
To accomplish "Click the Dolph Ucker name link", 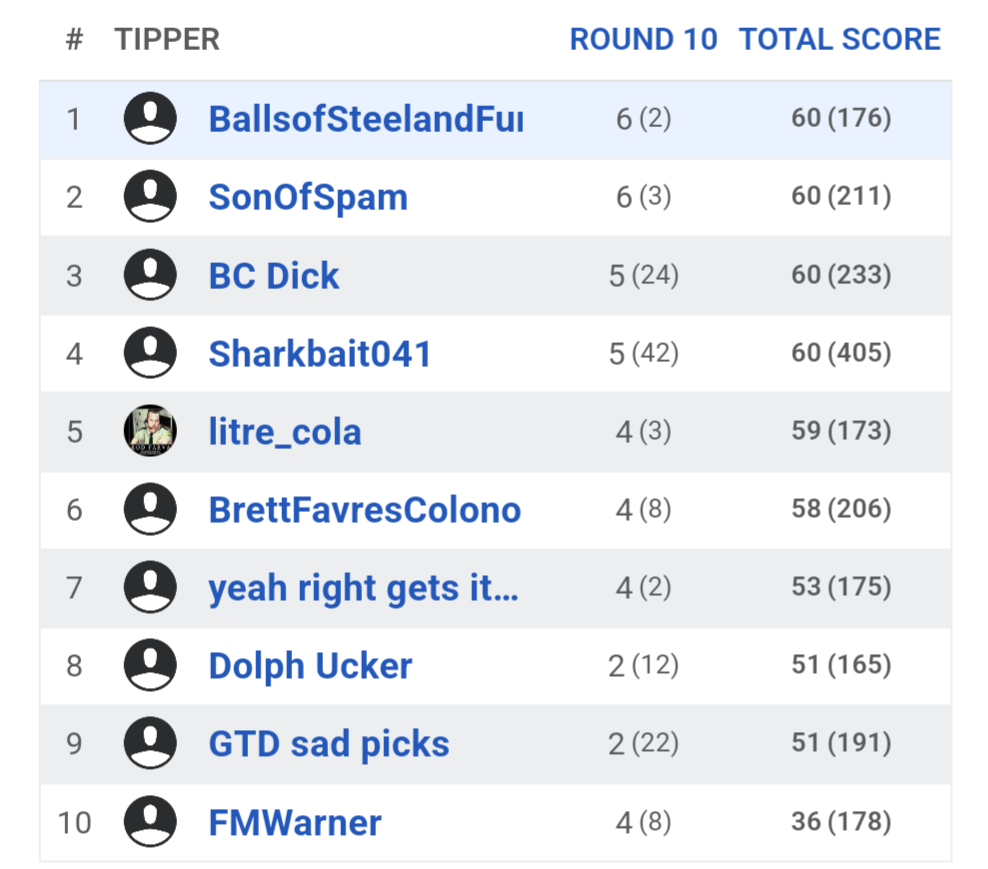I will (310, 666).
